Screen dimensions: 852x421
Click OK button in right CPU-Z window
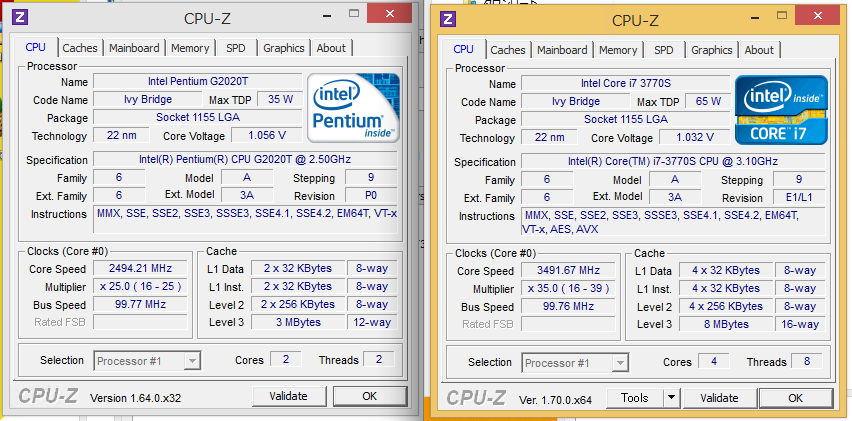[x=795, y=398]
